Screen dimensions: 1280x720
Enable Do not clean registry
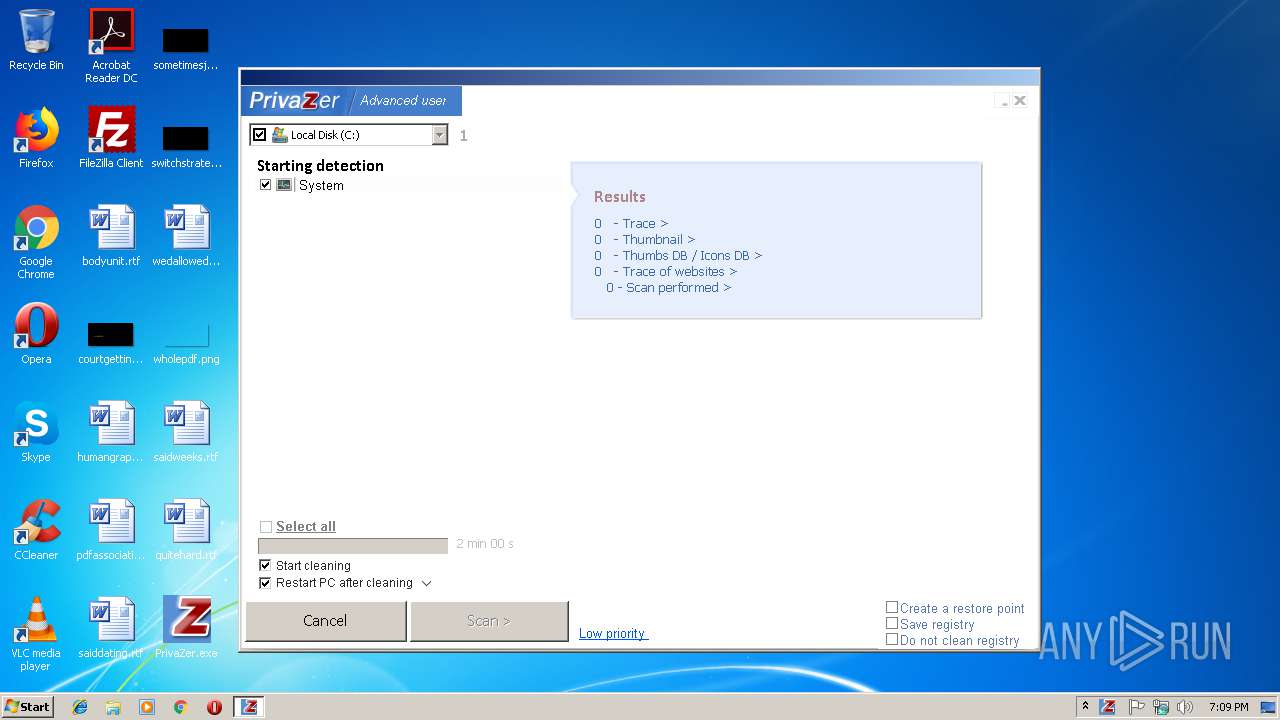892,639
